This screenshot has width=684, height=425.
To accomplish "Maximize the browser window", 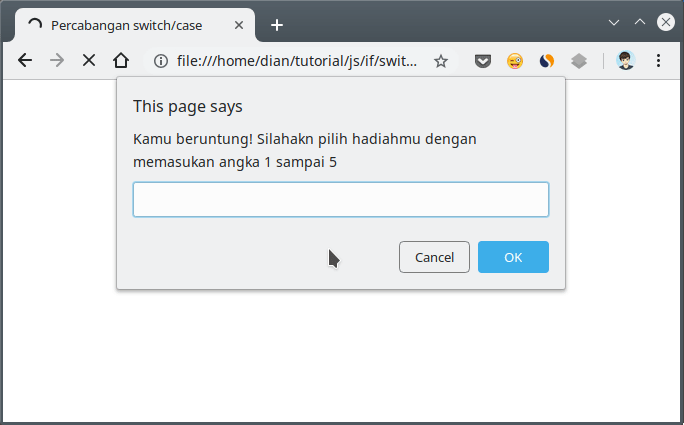I will pyautogui.click(x=639, y=21).
